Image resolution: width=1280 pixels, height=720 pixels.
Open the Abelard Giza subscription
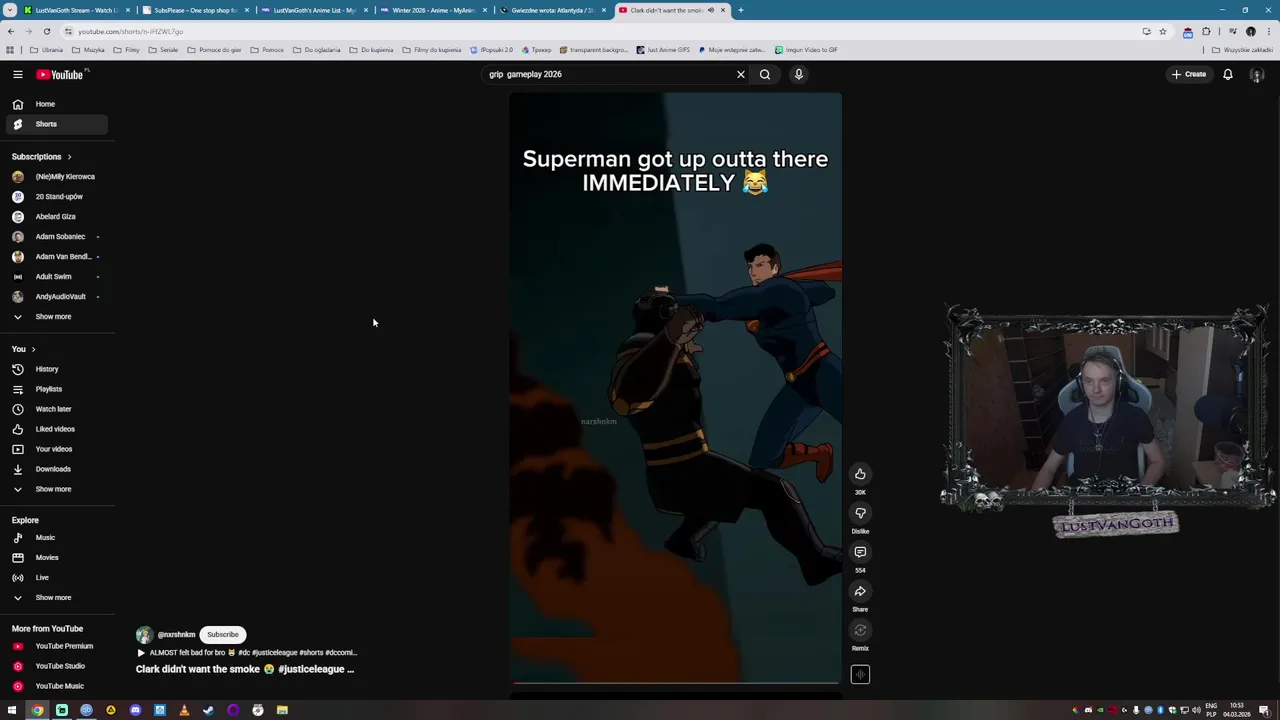click(x=55, y=217)
